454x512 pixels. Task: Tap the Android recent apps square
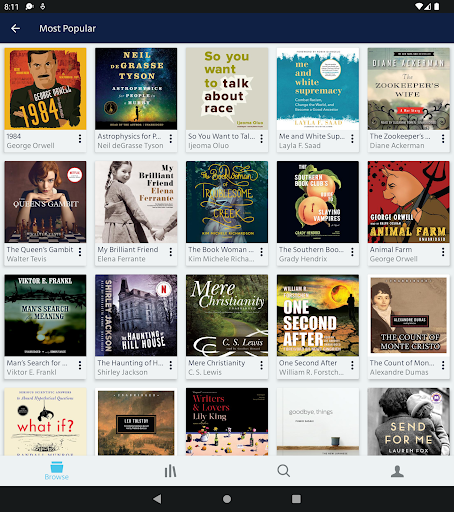(296, 499)
